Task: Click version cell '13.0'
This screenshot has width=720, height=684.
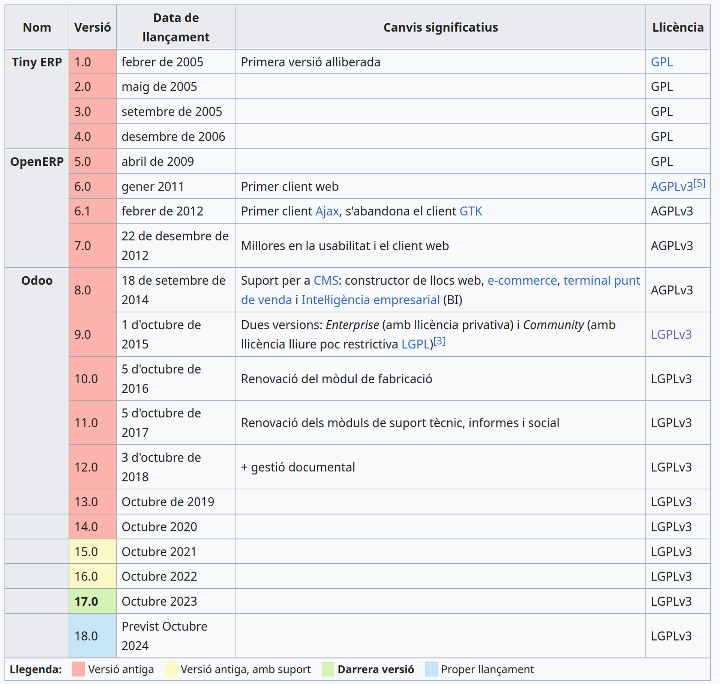Action: coord(93,502)
